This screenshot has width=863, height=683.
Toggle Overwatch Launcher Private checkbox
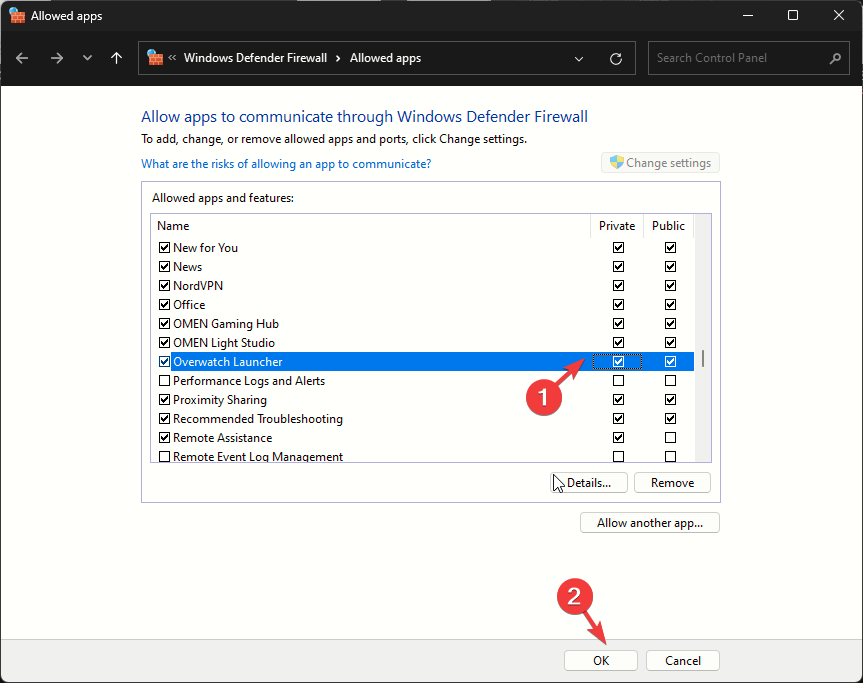[618, 362]
